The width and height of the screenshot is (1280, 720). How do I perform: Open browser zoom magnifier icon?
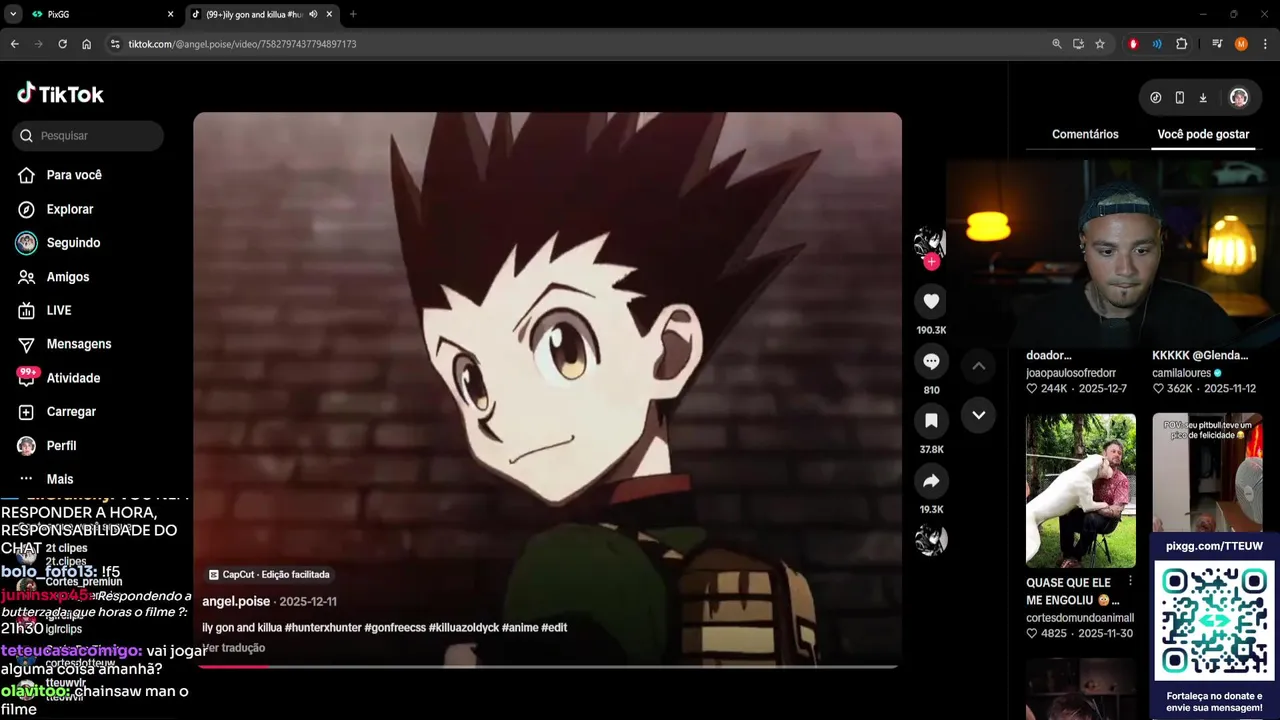pos(1057,44)
